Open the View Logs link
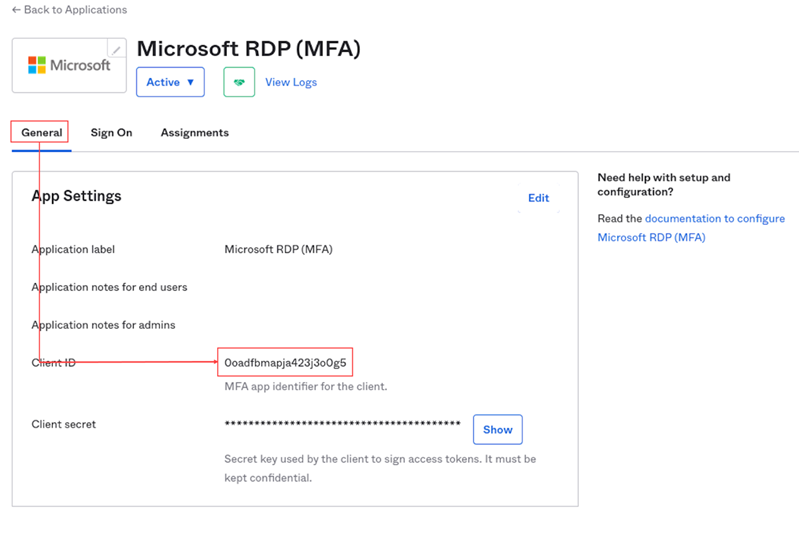This screenshot has width=800, height=543. [x=291, y=82]
